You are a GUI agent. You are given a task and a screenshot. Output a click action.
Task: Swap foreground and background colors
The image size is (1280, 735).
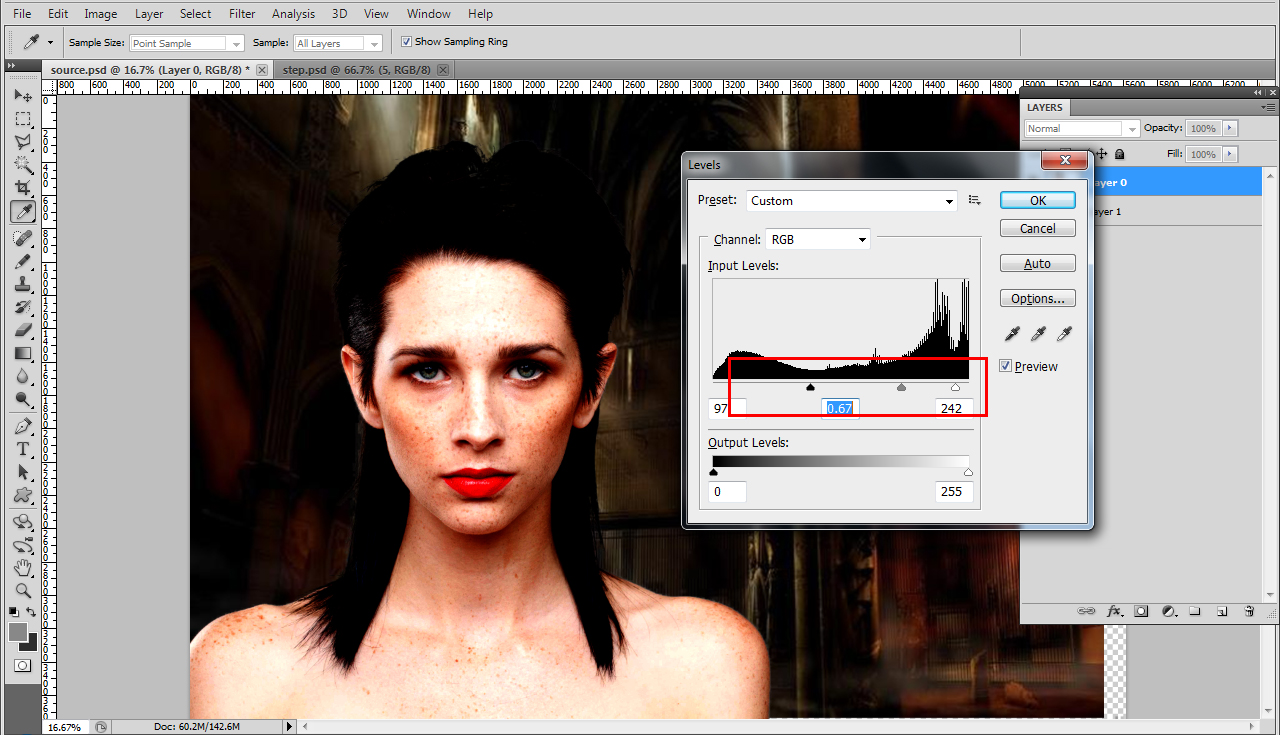32,611
